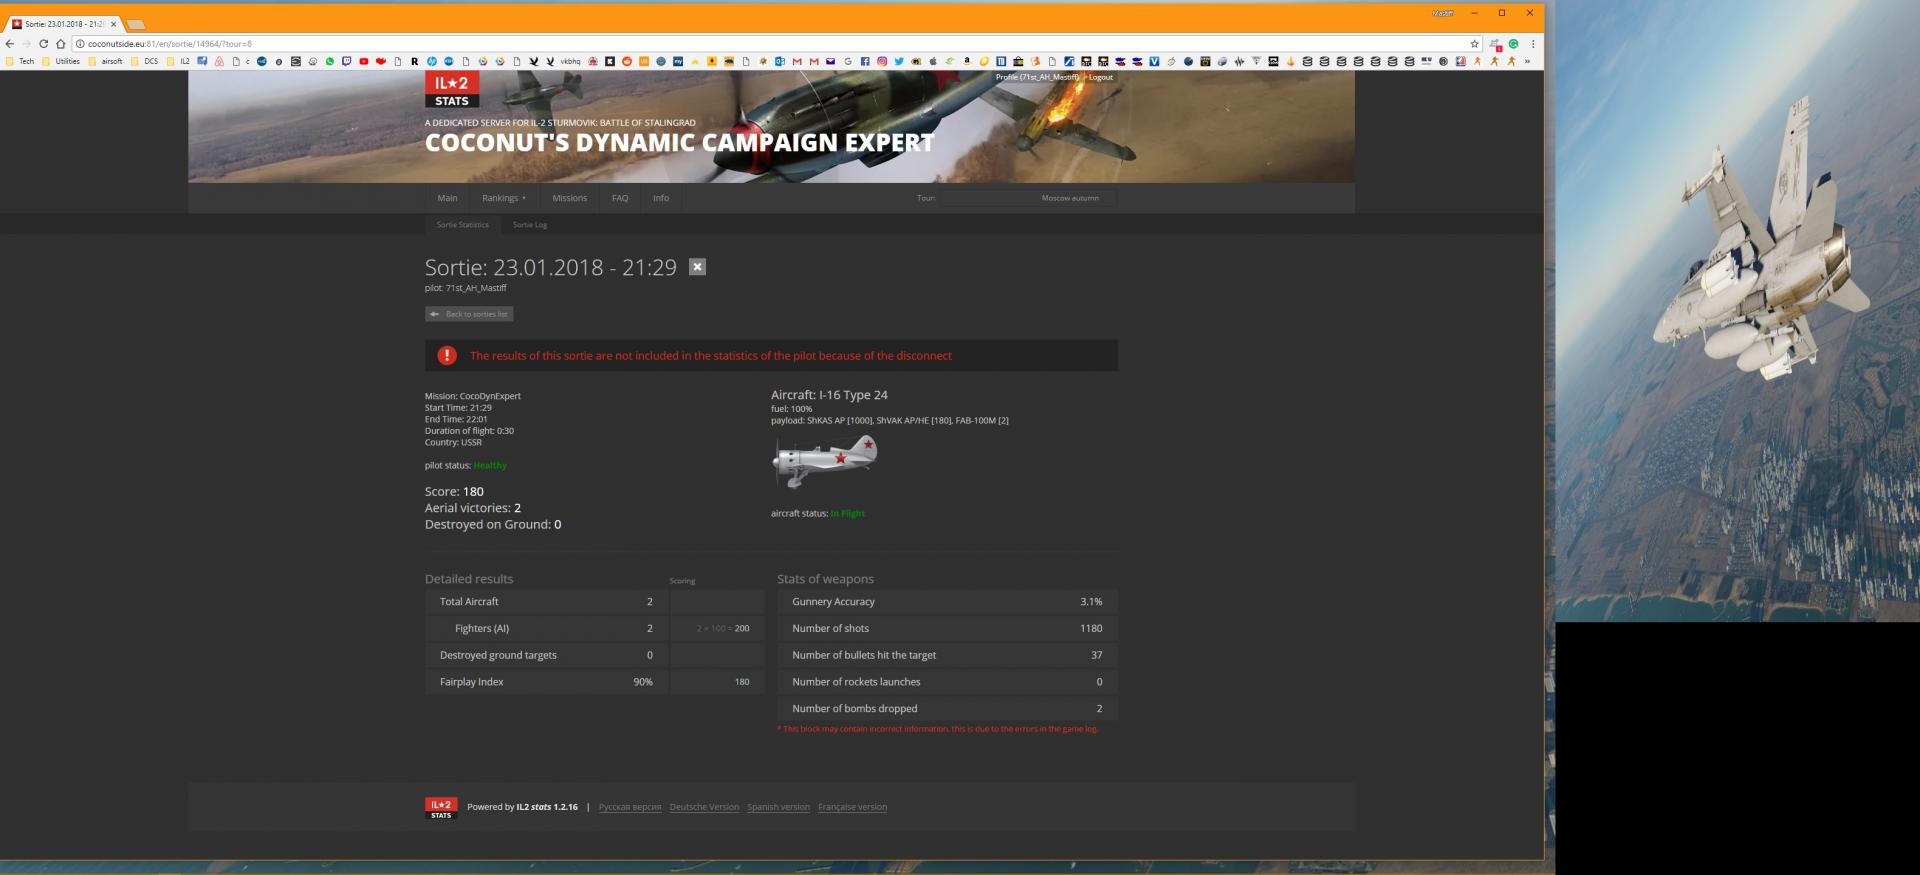Switch to Русская версия
The width and height of the screenshot is (1920, 875).
coord(630,807)
